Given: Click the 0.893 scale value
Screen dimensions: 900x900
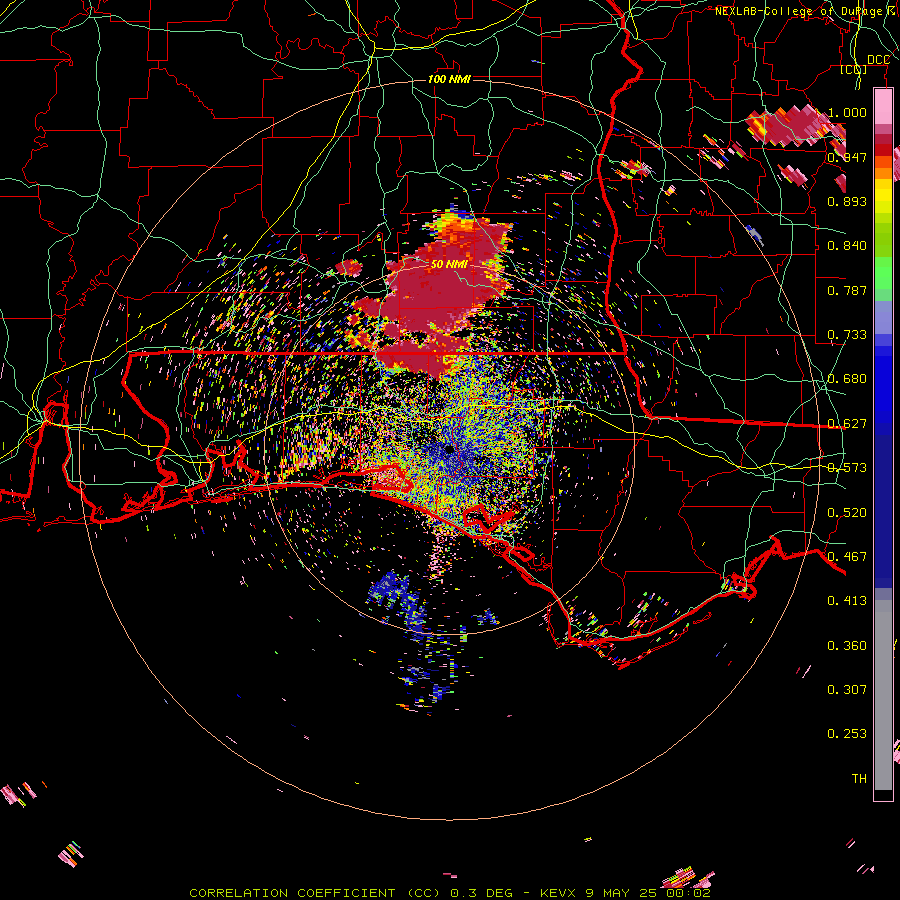Looking at the screenshot, I should (x=847, y=201).
